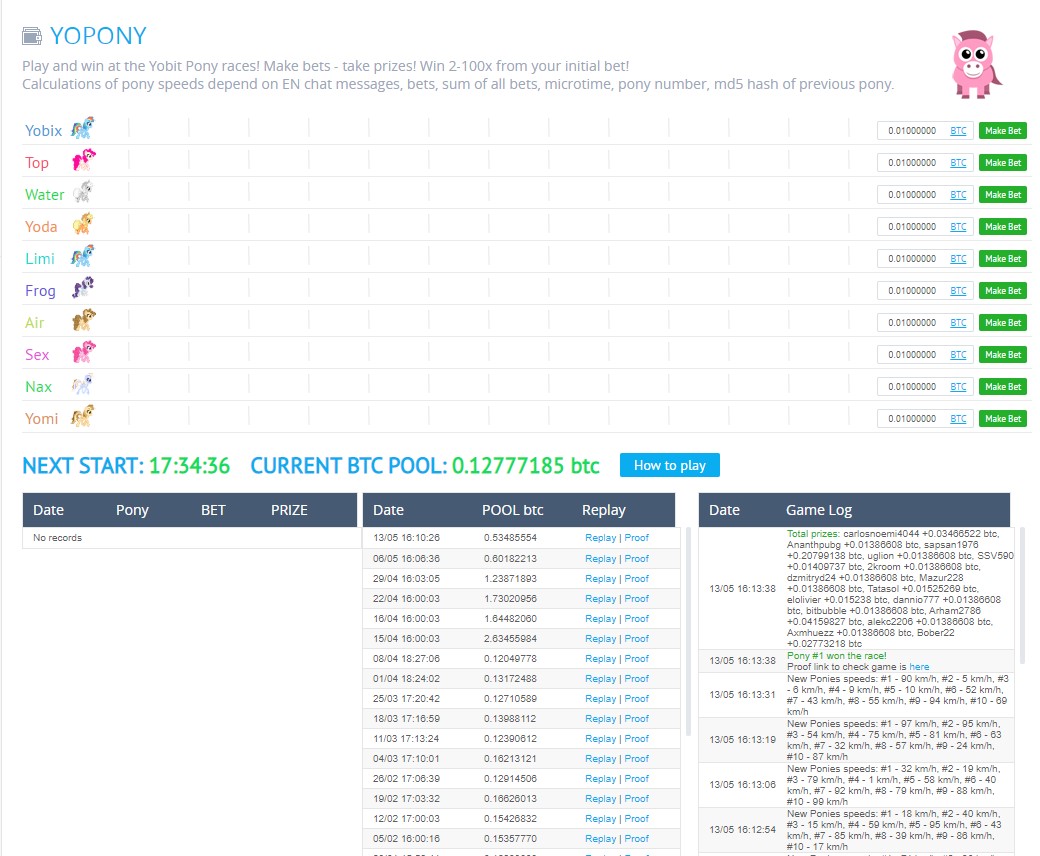The image size is (1040, 856).
Task: Make Bet on Yobix pony
Action: tap(1002, 131)
